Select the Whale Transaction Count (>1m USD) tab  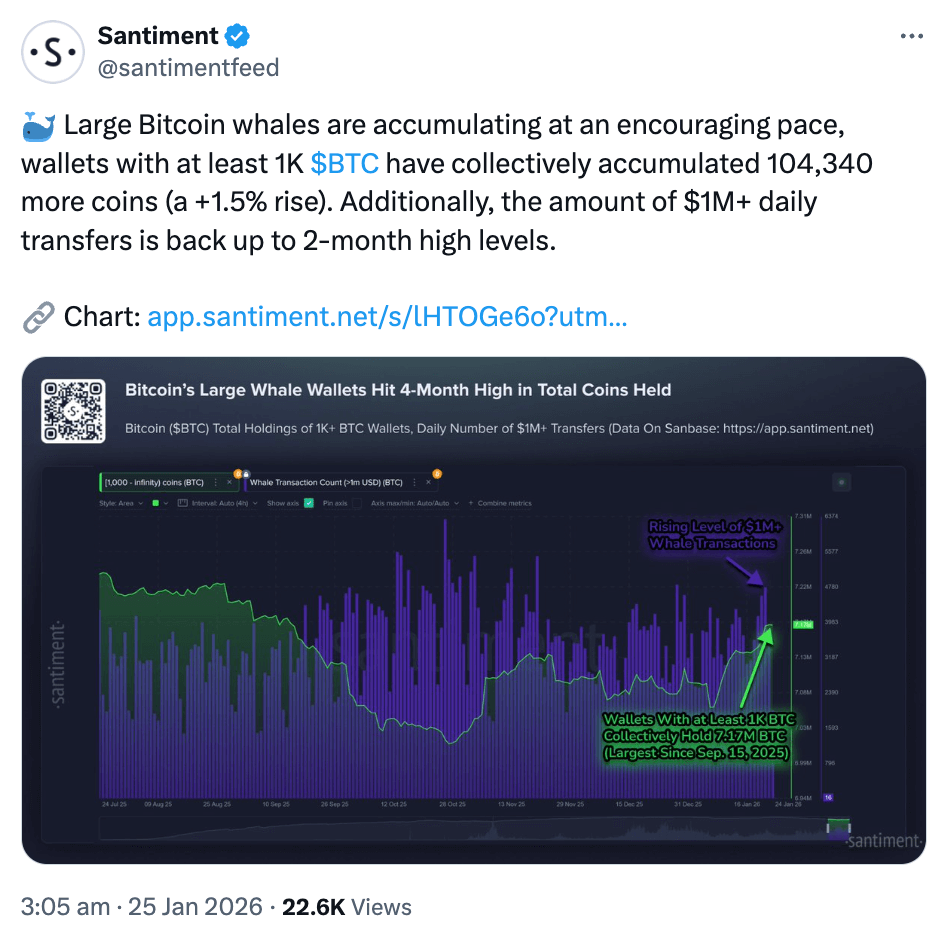click(x=325, y=482)
